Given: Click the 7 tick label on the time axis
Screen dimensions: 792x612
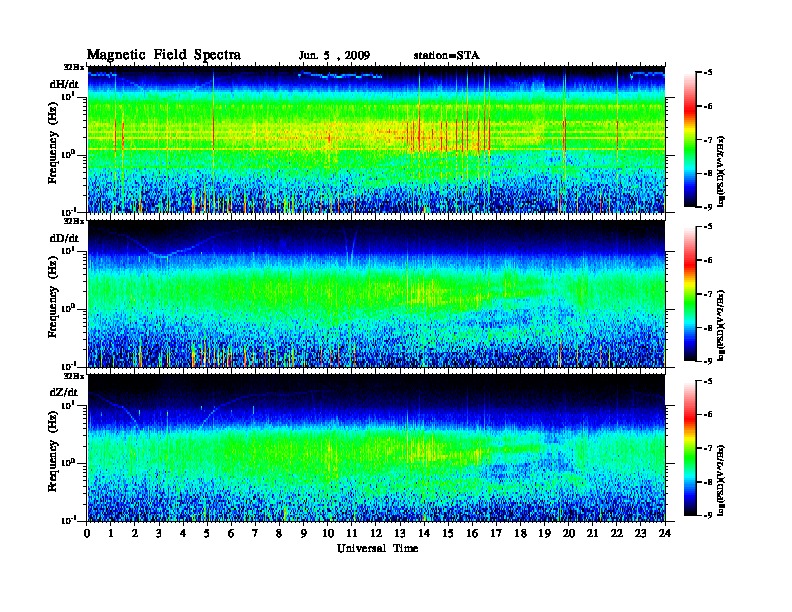Looking at the screenshot, I should click(255, 534).
